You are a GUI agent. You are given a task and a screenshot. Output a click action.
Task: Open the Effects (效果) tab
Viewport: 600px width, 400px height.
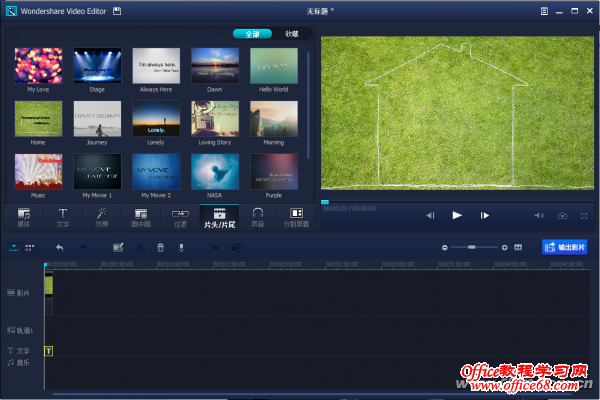point(102,217)
